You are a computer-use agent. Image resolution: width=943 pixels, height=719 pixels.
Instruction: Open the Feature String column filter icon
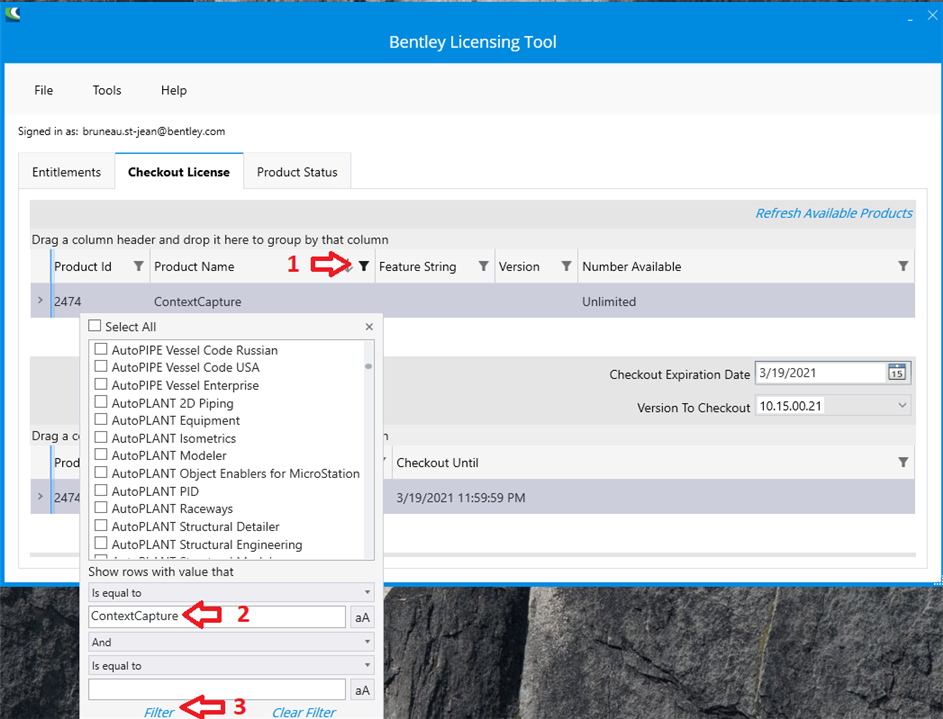point(483,266)
